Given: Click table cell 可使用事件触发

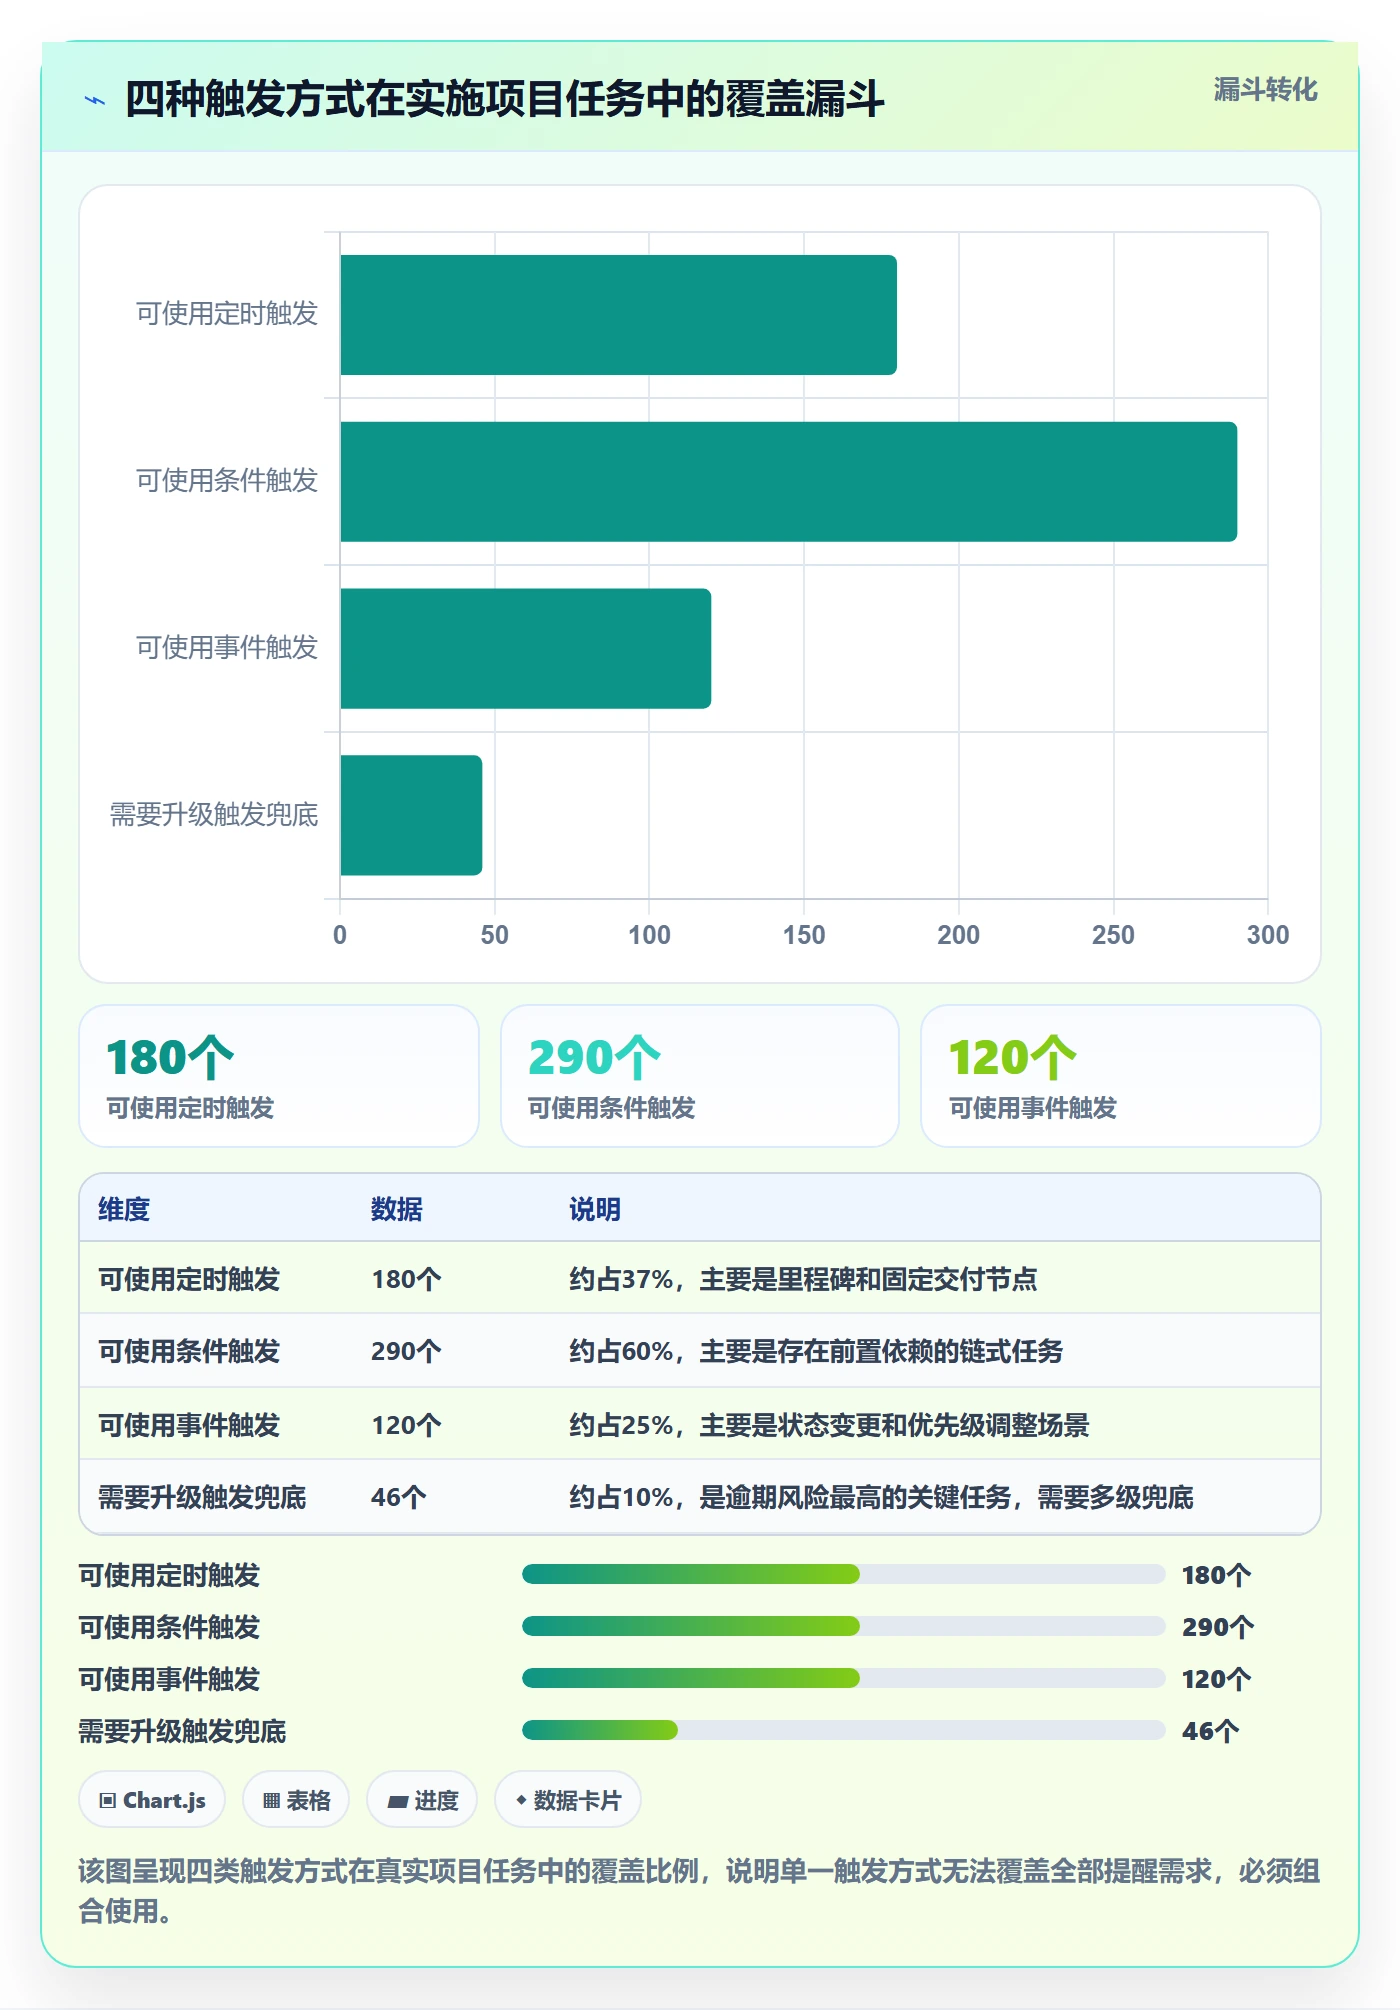Looking at the screenshot, I should click(189, 1425).
